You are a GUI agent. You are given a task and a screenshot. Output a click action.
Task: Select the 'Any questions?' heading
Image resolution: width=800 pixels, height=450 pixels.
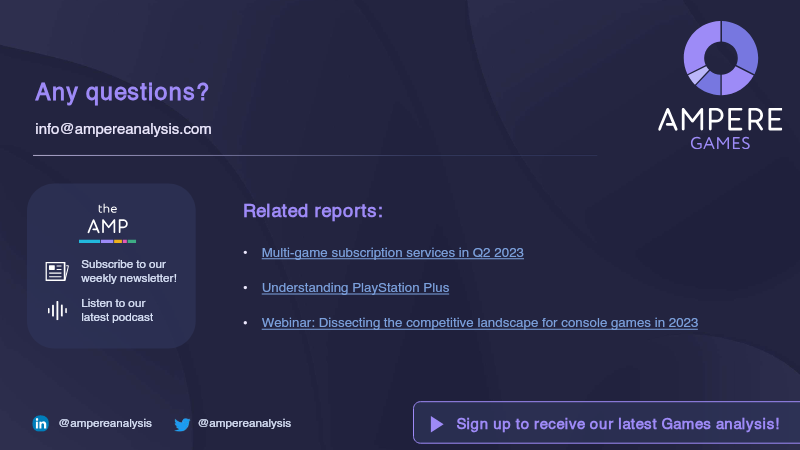pos(122,93)
